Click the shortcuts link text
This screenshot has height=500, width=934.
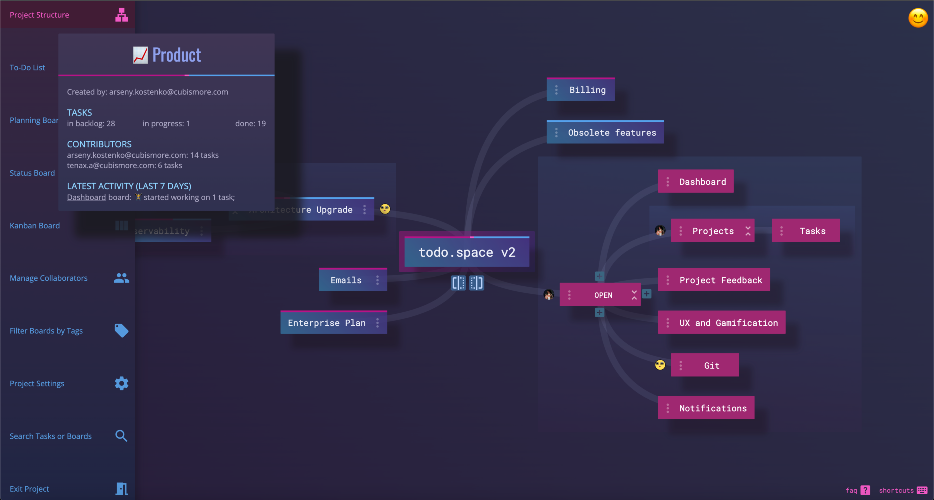(896, 490)
